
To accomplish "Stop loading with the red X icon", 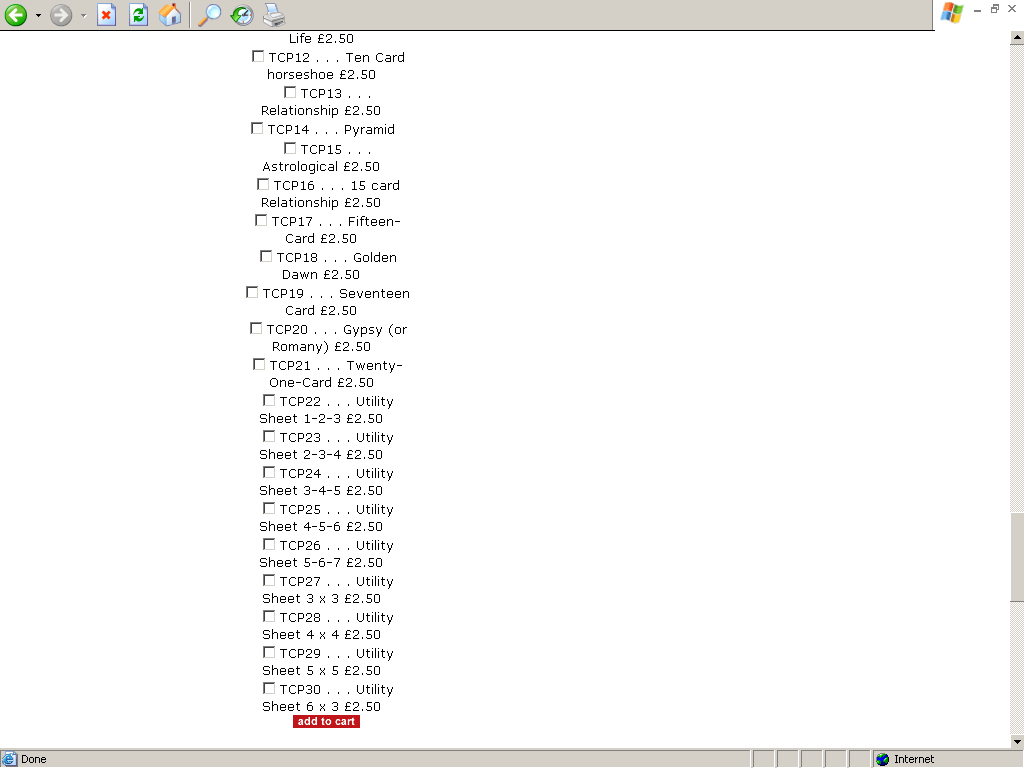I will tap(107, 15).
